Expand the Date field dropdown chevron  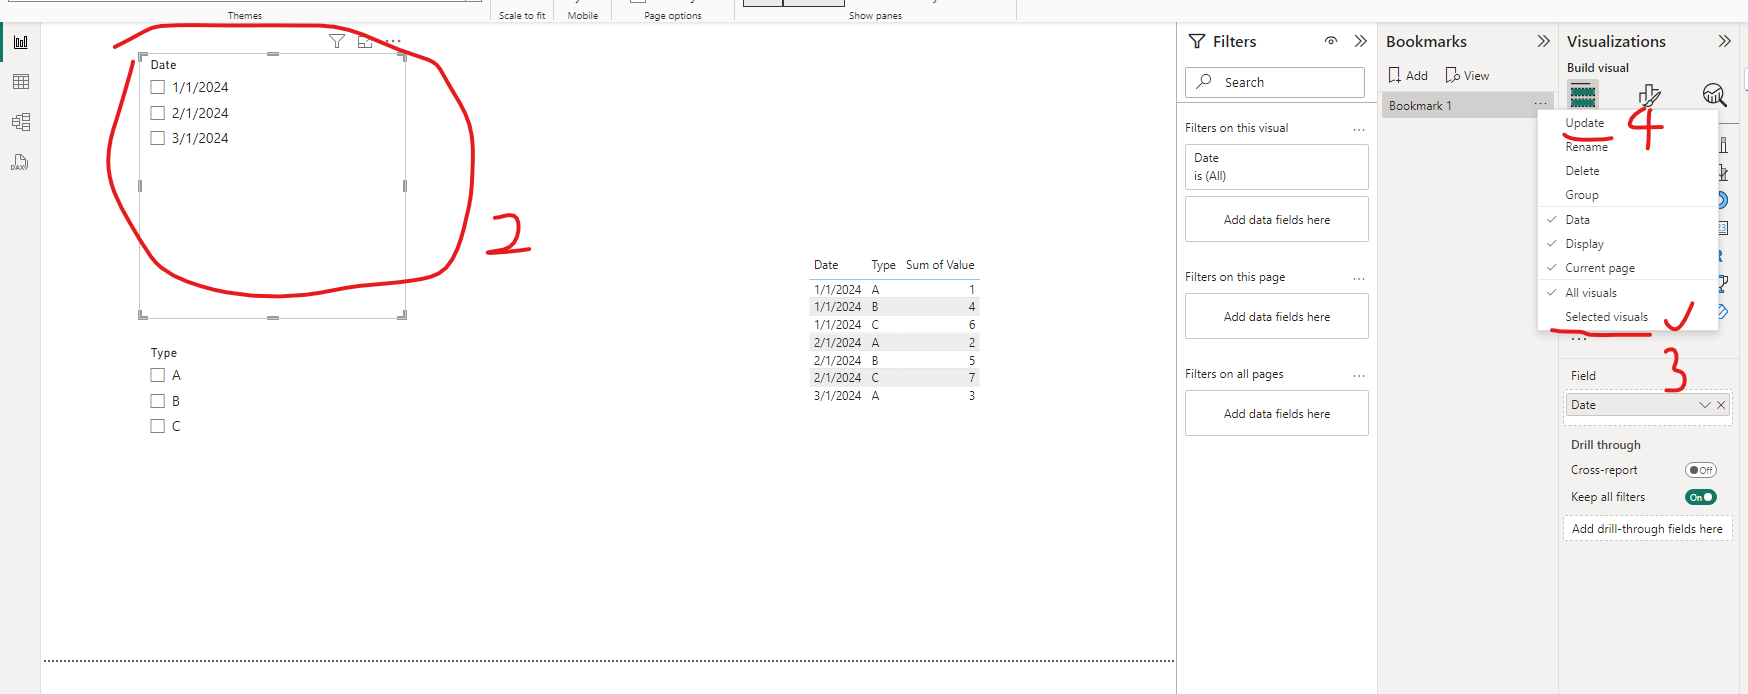point(1705,405)
